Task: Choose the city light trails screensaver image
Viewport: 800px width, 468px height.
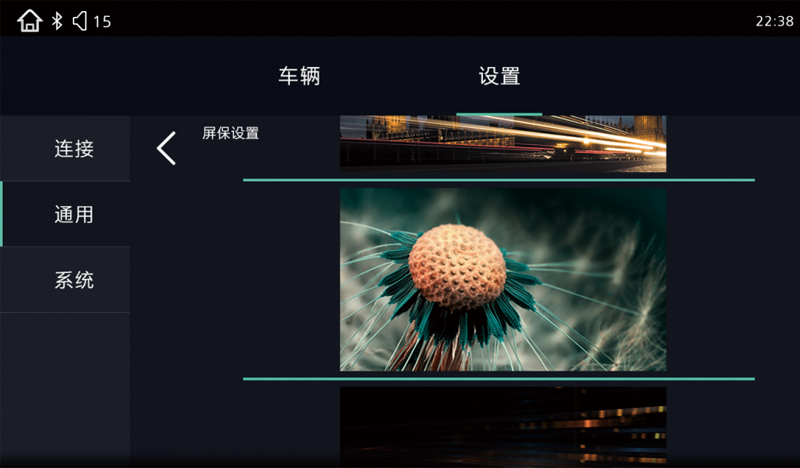Action: coord(503,144)
